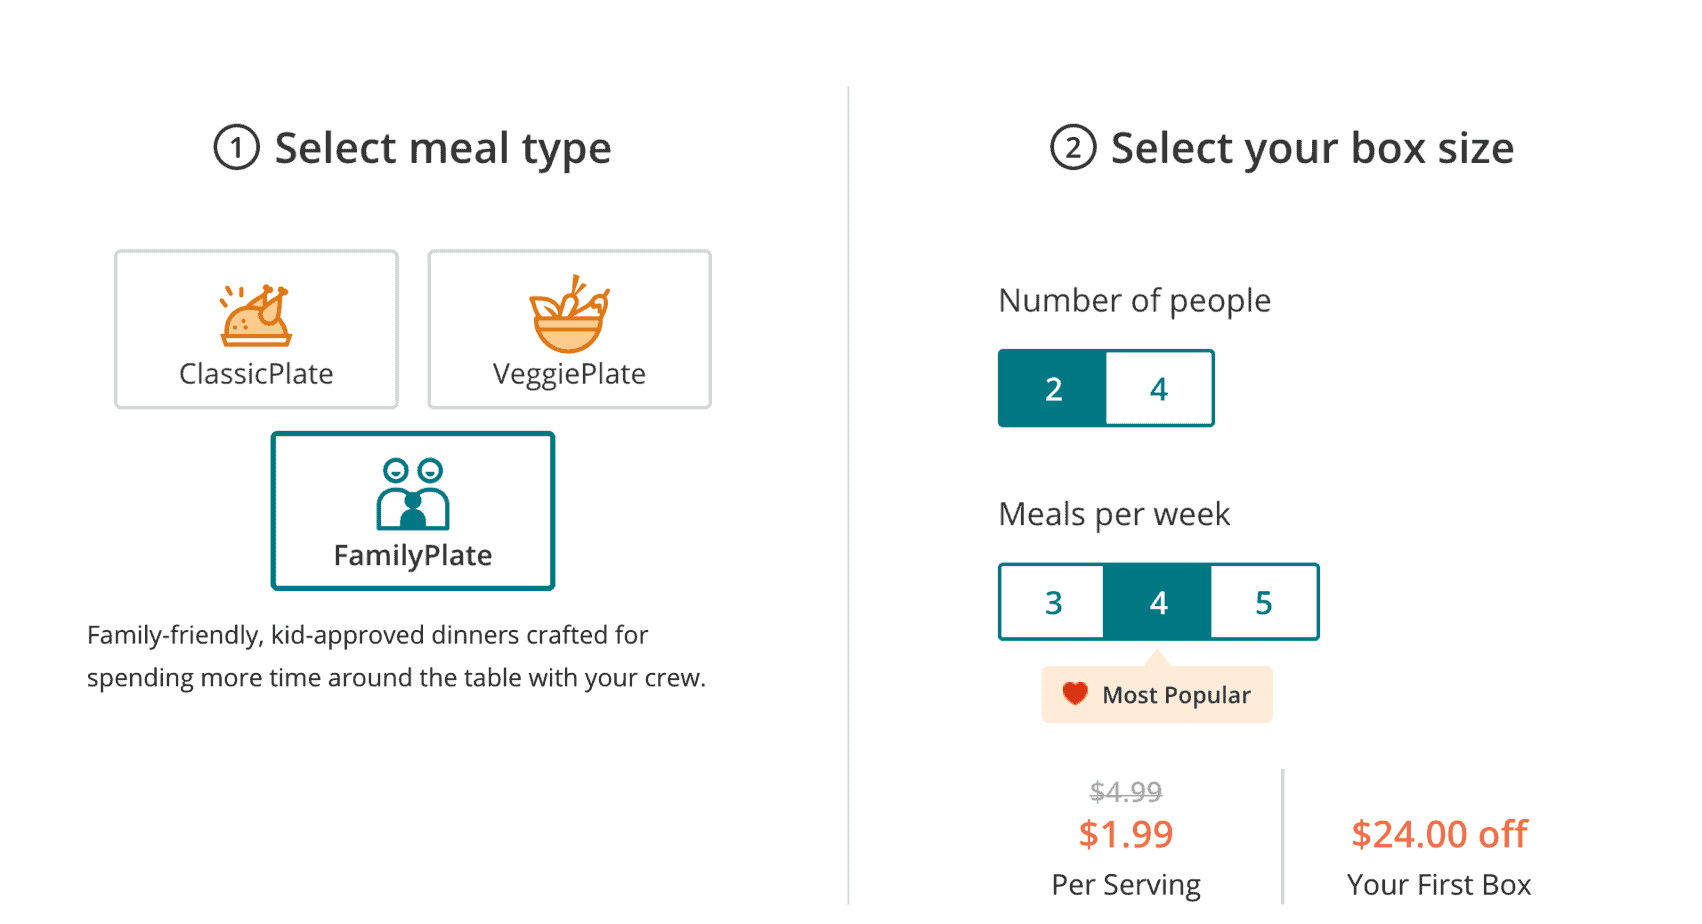Choose 5 meals per week
The width and height of the screenshot is (1702, 924).
click(1264, 603)
